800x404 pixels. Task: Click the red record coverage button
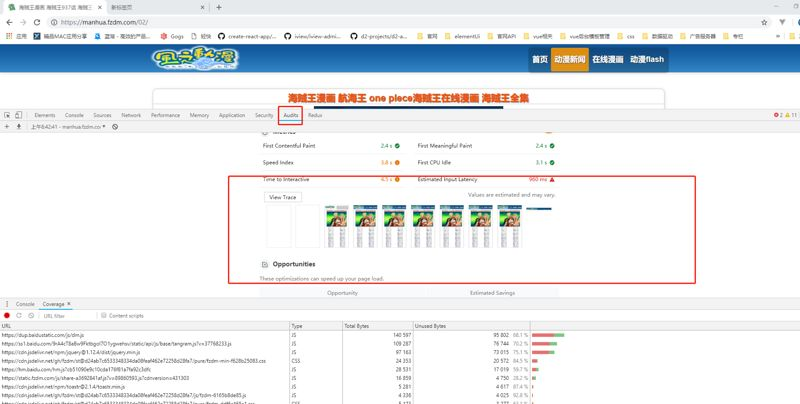(x=7, y=316)
